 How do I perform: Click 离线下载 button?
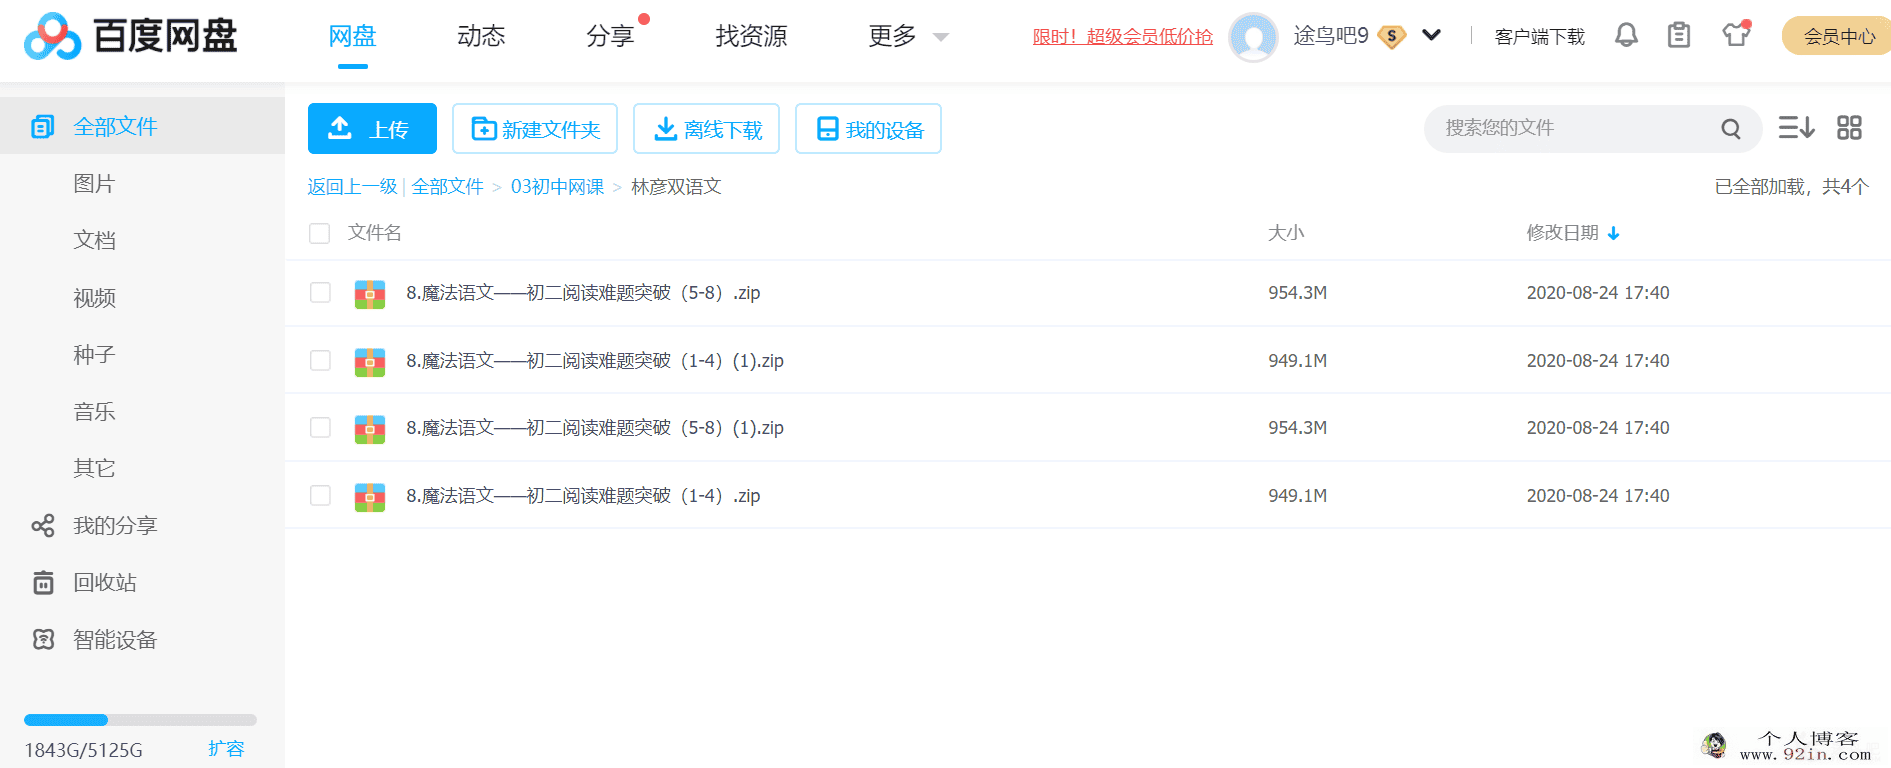click(706, 128)
